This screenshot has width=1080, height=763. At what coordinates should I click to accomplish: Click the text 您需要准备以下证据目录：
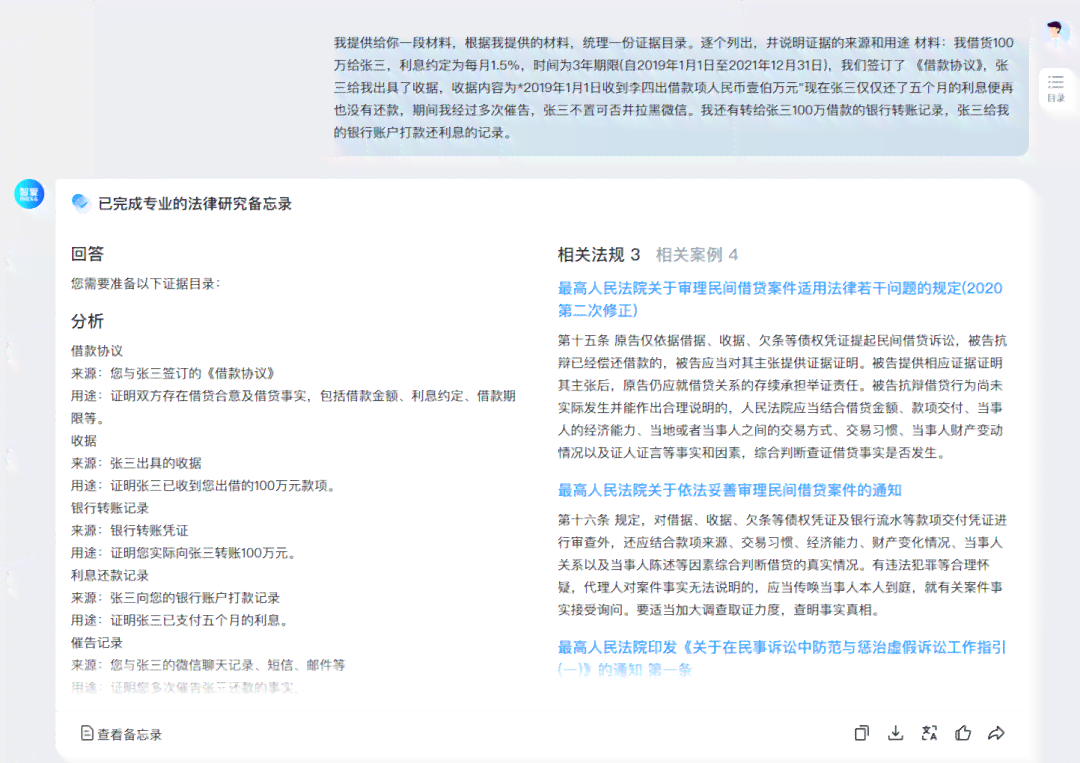(x=146, y=284)
